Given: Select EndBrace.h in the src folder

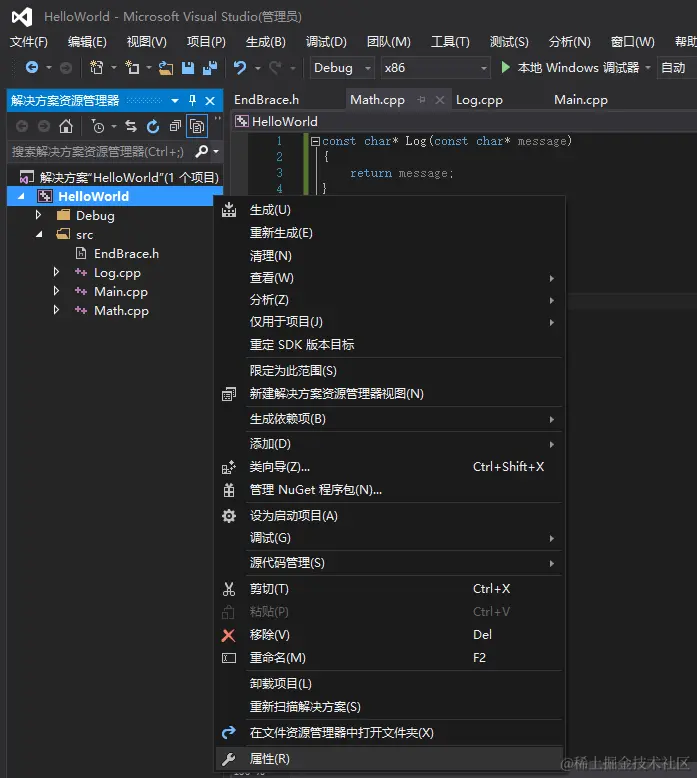Looking at the screenshot, I should click(126, 254).
